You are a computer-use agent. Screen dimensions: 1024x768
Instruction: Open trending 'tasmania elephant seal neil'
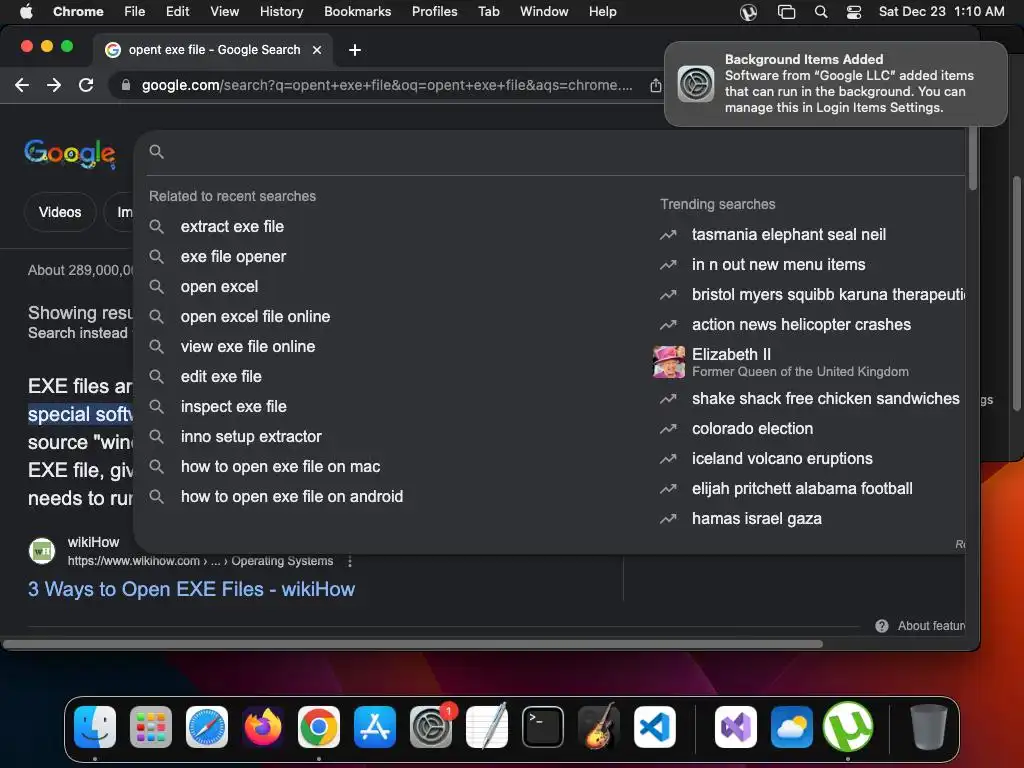(788, 234)
